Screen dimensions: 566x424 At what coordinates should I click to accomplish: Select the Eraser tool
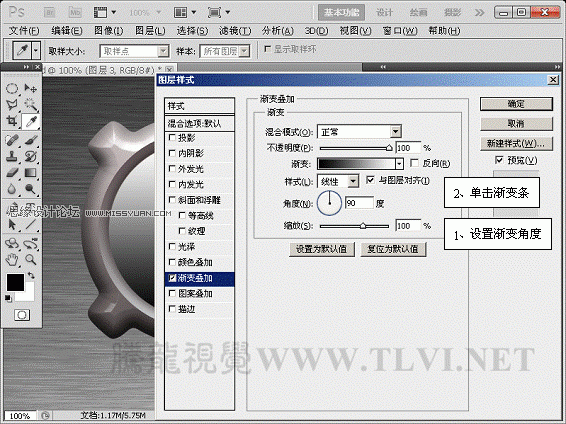[x=12, y=173]
